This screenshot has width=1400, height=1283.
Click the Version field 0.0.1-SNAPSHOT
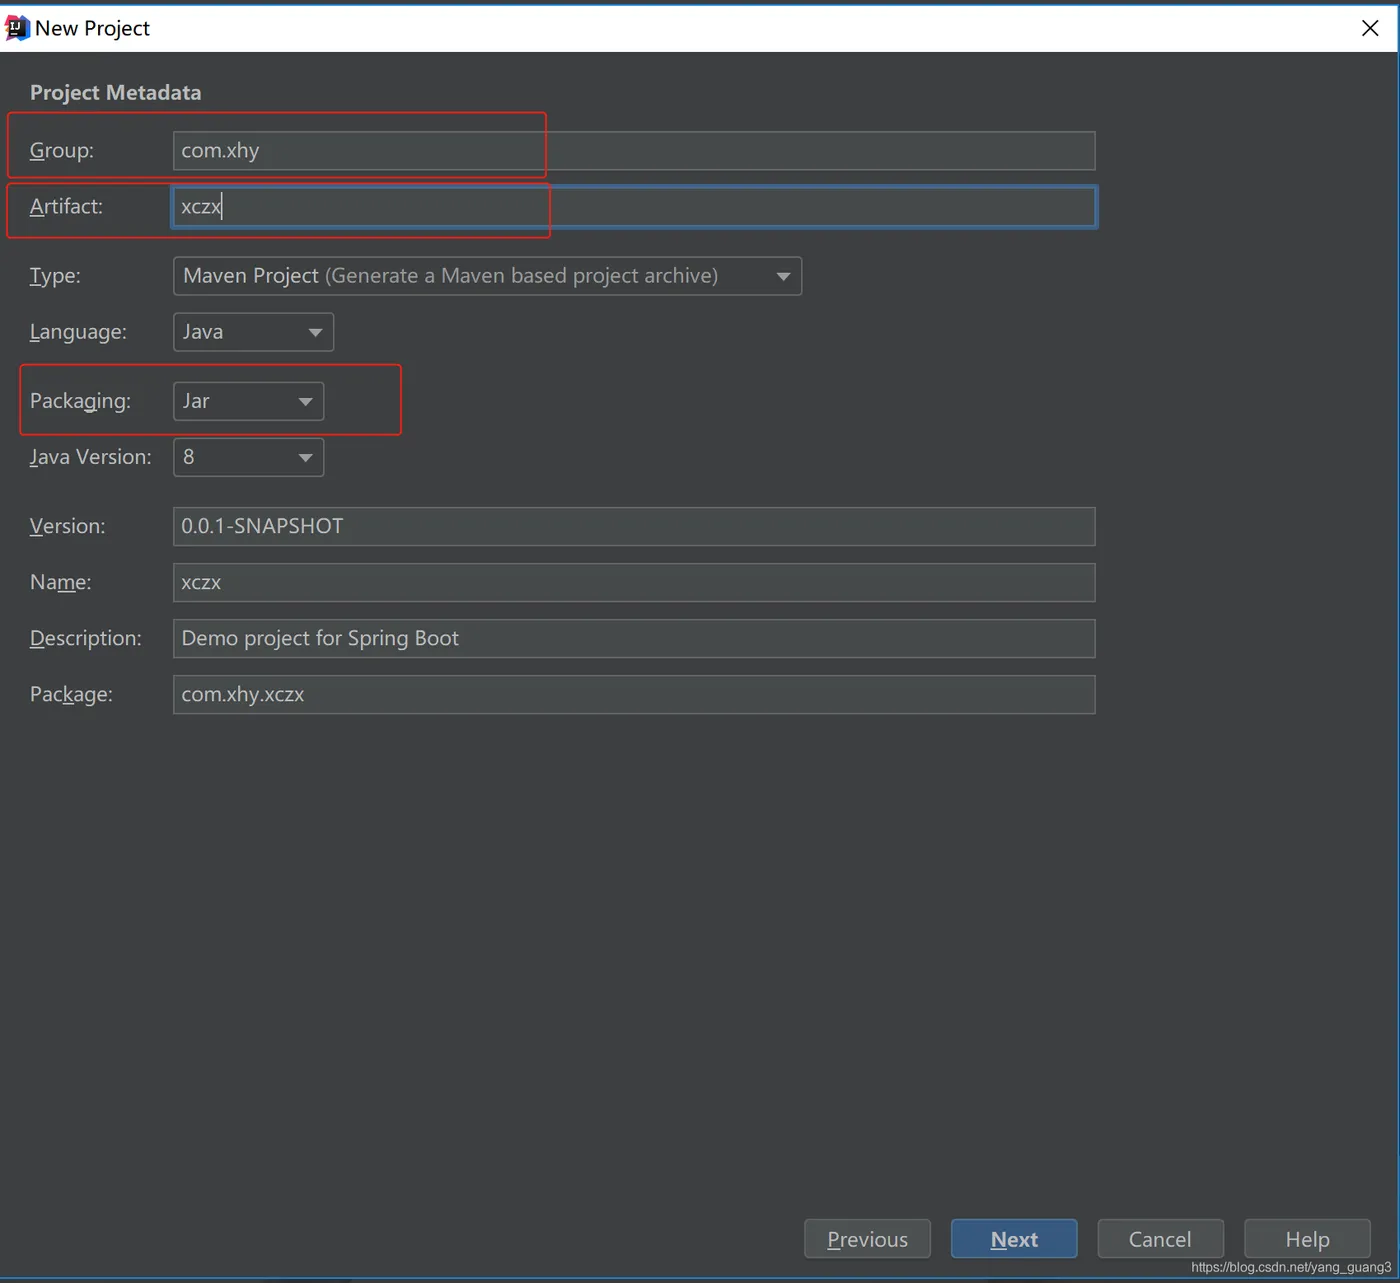(x=634, y=526)
